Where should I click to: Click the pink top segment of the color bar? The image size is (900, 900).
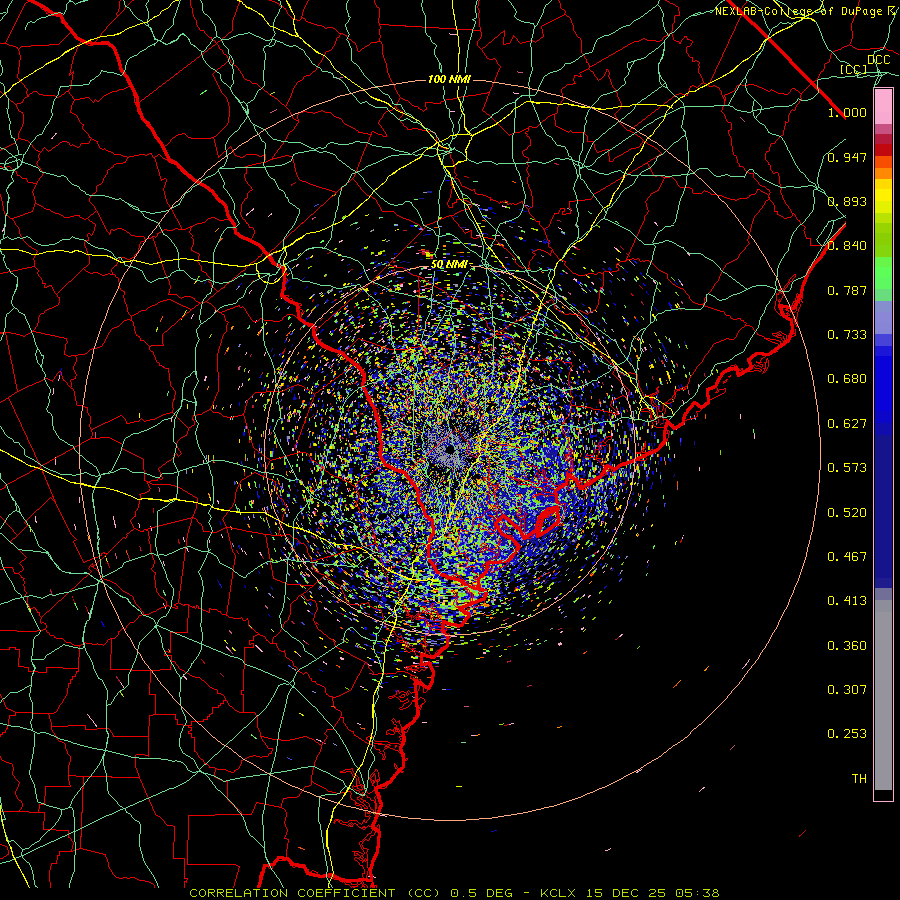point(883,107)
